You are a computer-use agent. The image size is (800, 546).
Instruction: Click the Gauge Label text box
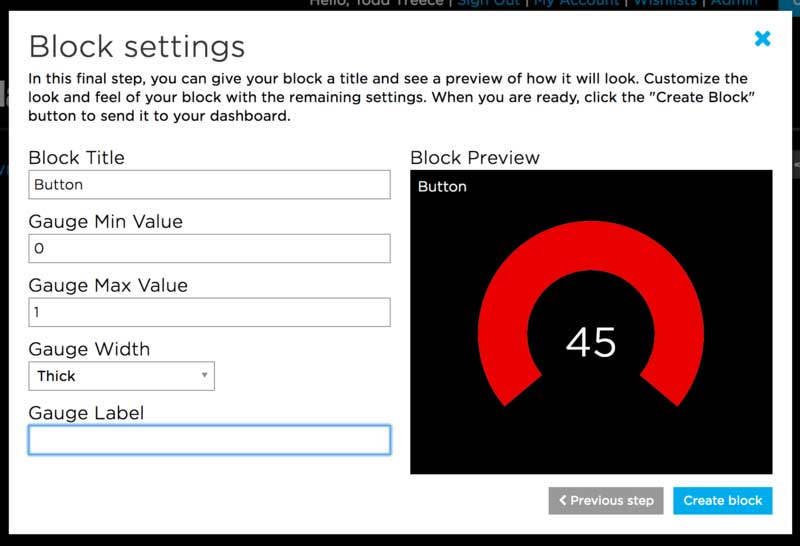[209, 440]
